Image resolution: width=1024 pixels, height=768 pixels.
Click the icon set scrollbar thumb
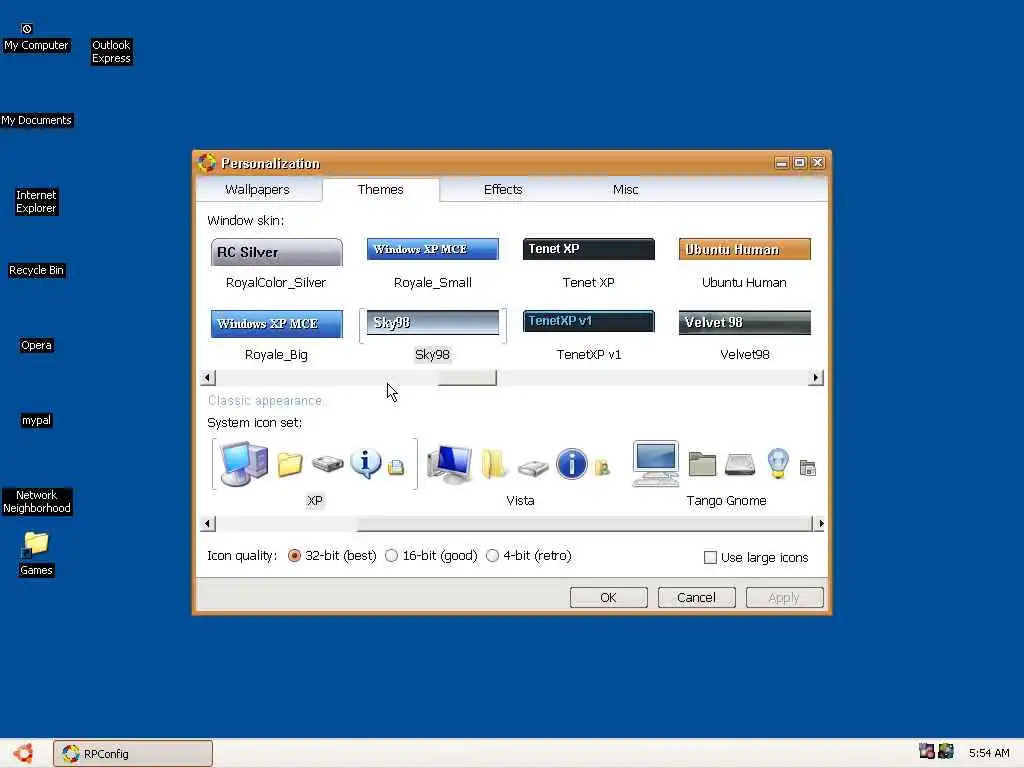[584, 523]
